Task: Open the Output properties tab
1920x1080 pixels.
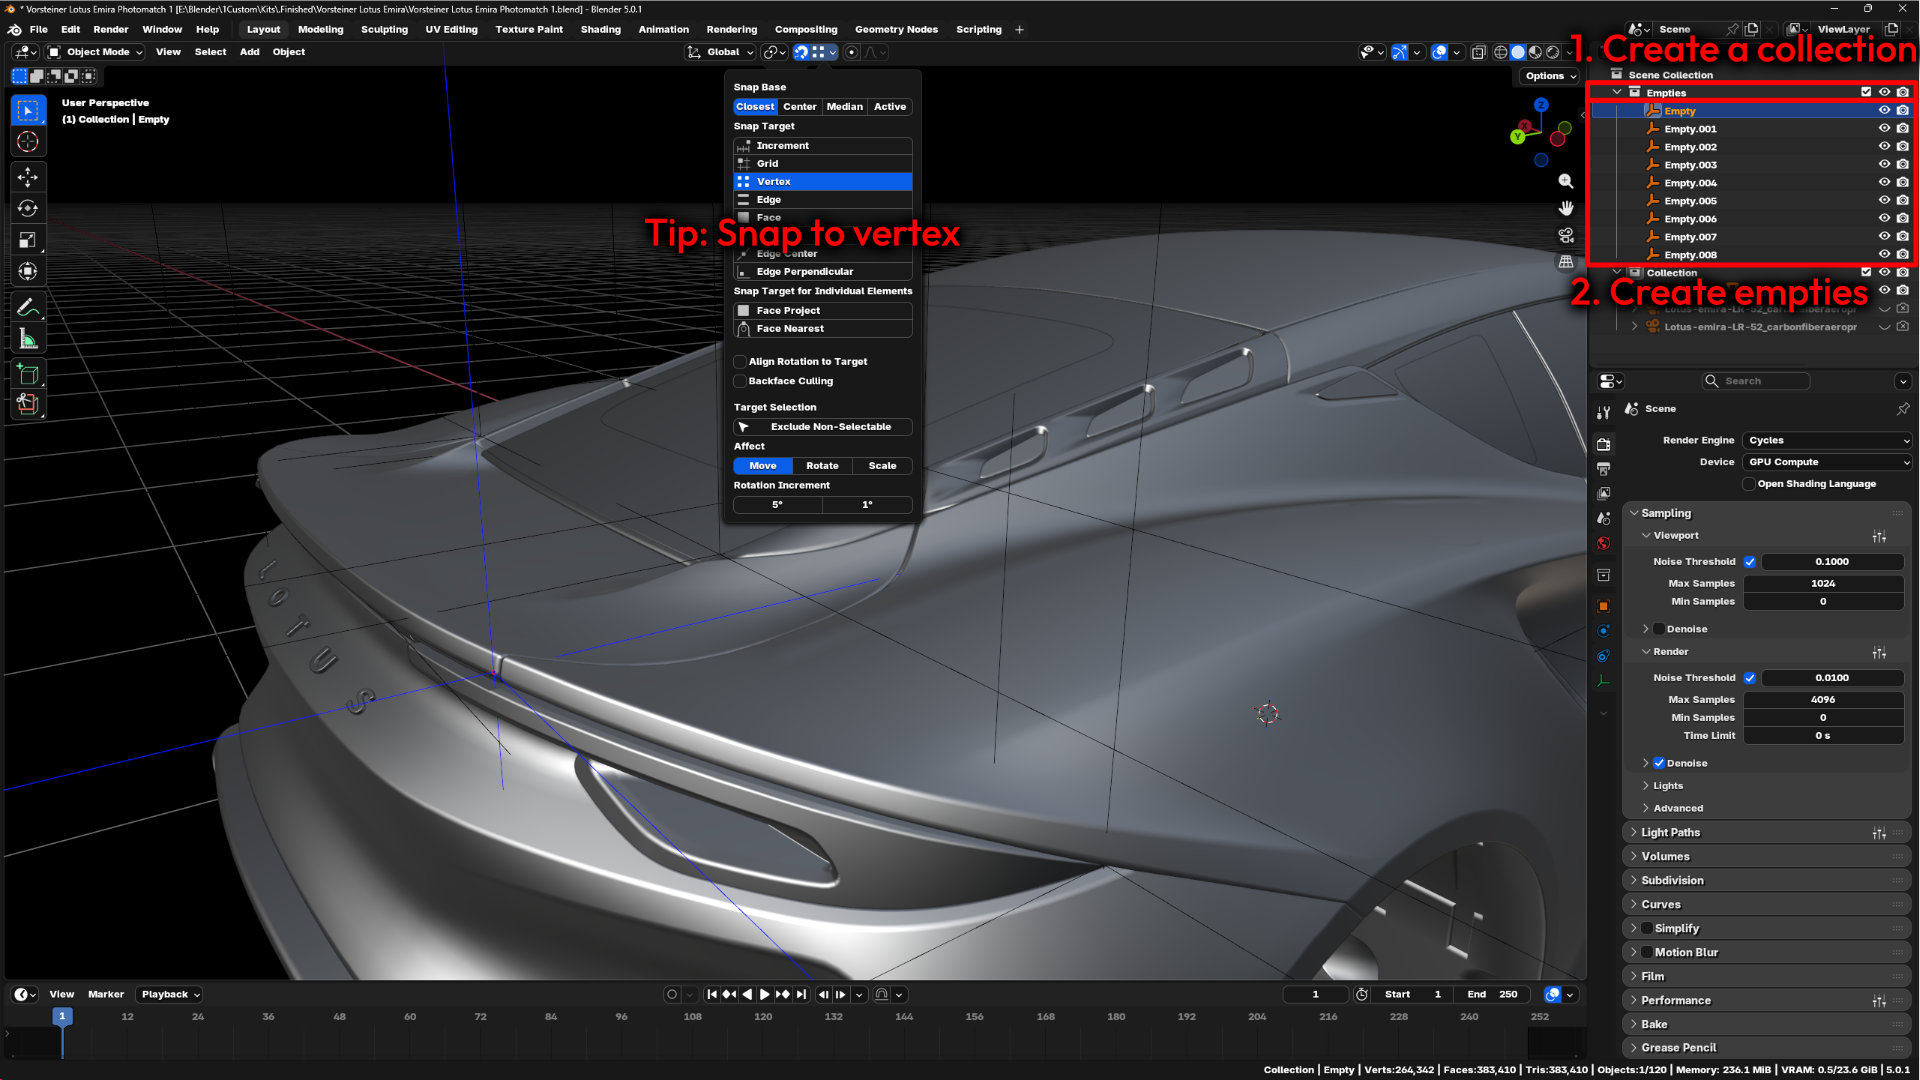Action: click(1604, 469)
